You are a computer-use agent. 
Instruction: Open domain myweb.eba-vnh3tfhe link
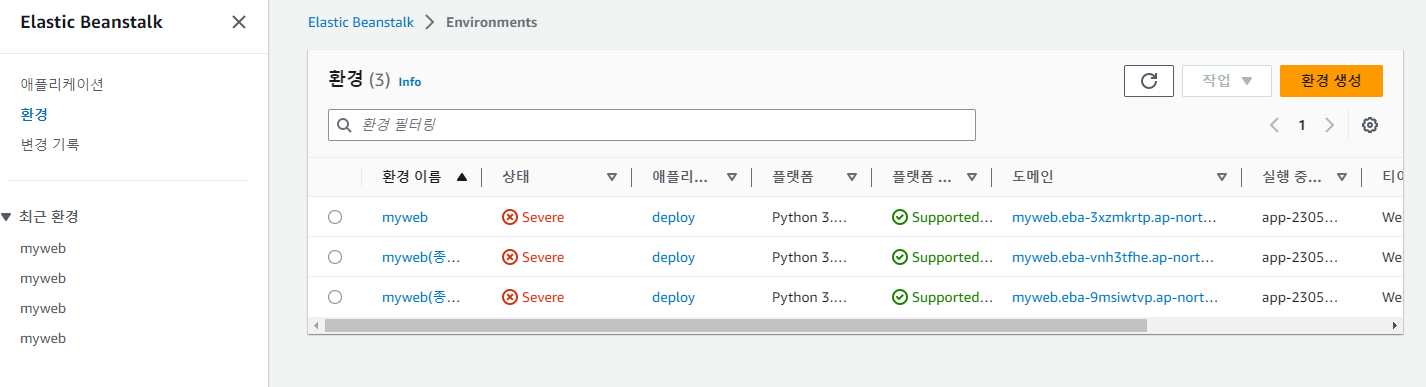pos(1114,257)
